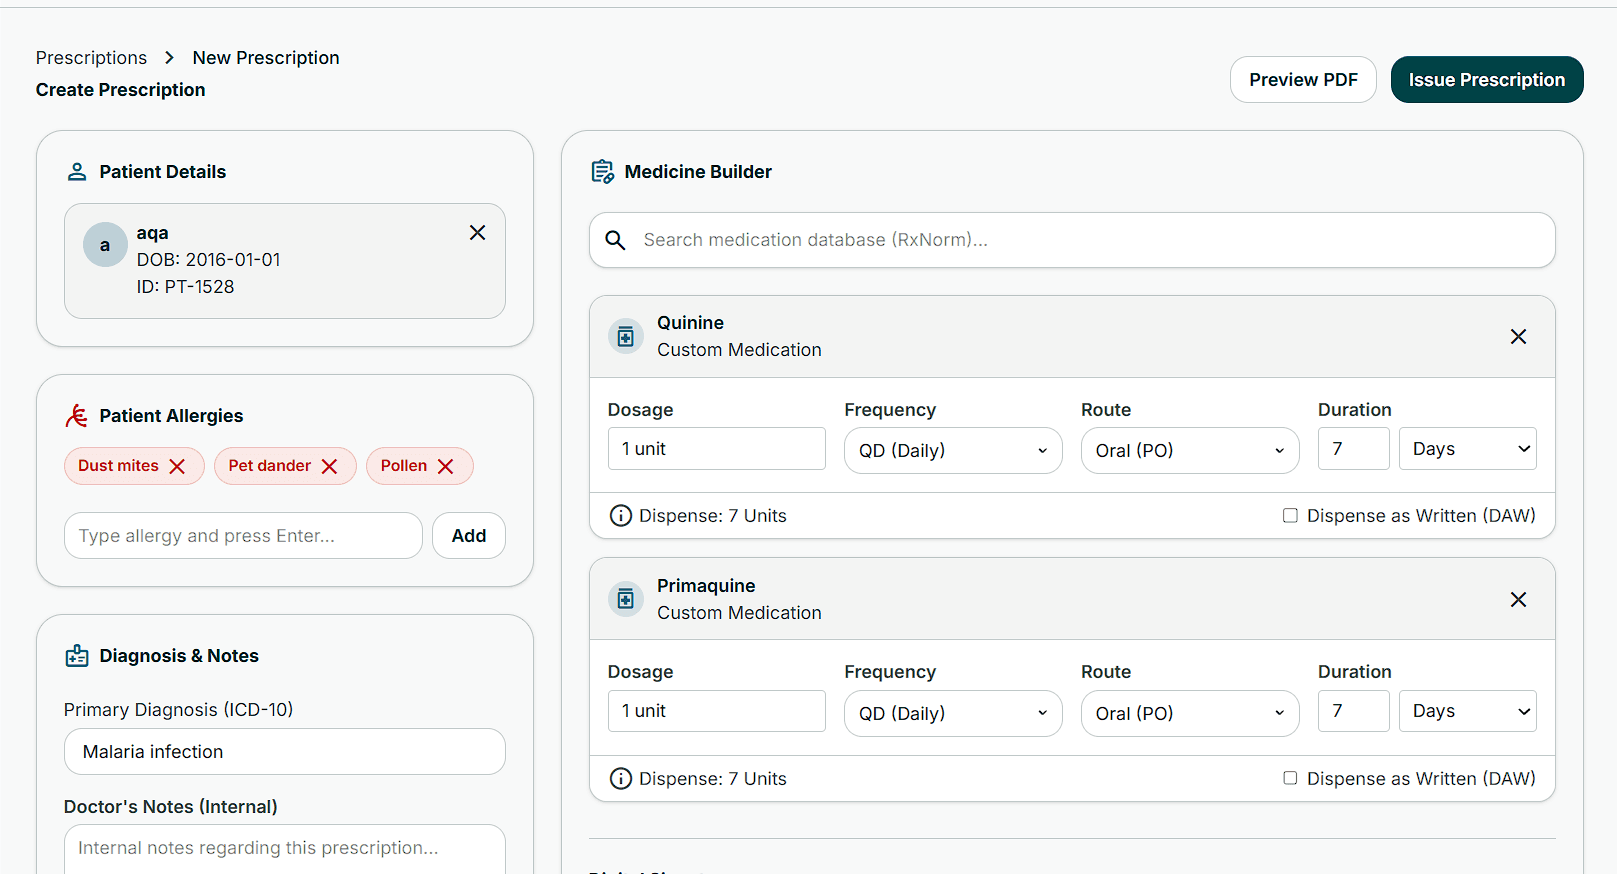1617x874 pixels.
Task: Remove the Dust mites allergy tag
Action: (177, 466)
